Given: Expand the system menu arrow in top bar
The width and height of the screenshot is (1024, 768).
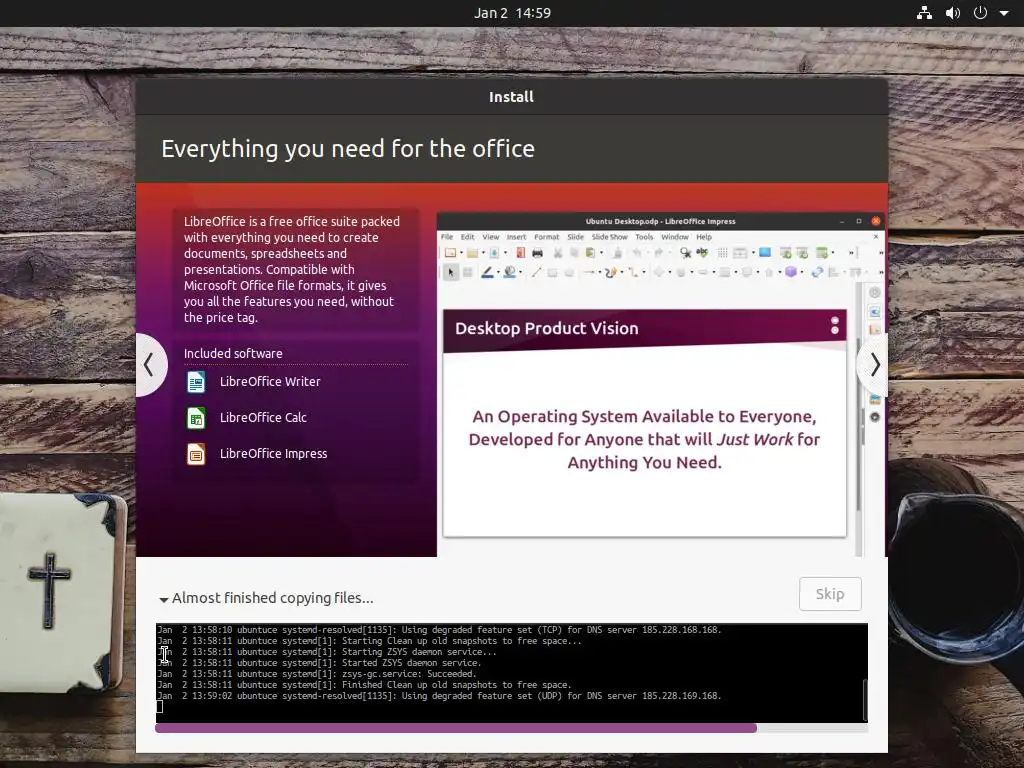Looking at the screenshot, I should tap(1004, 13).
